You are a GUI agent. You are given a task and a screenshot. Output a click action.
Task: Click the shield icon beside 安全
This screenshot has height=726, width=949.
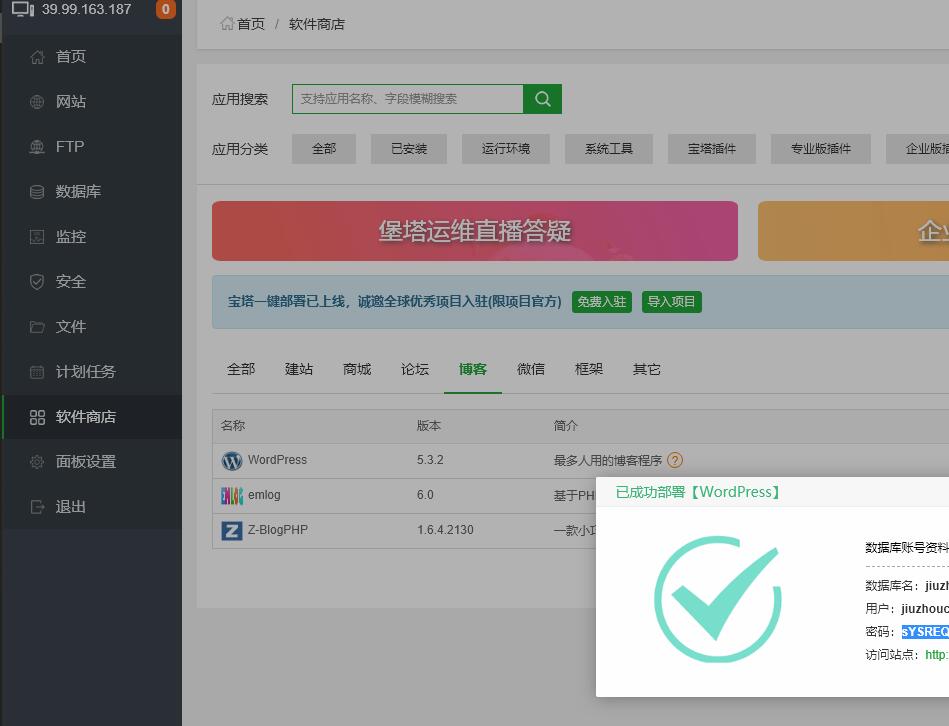pyautogui.click(x=37, y=281)
